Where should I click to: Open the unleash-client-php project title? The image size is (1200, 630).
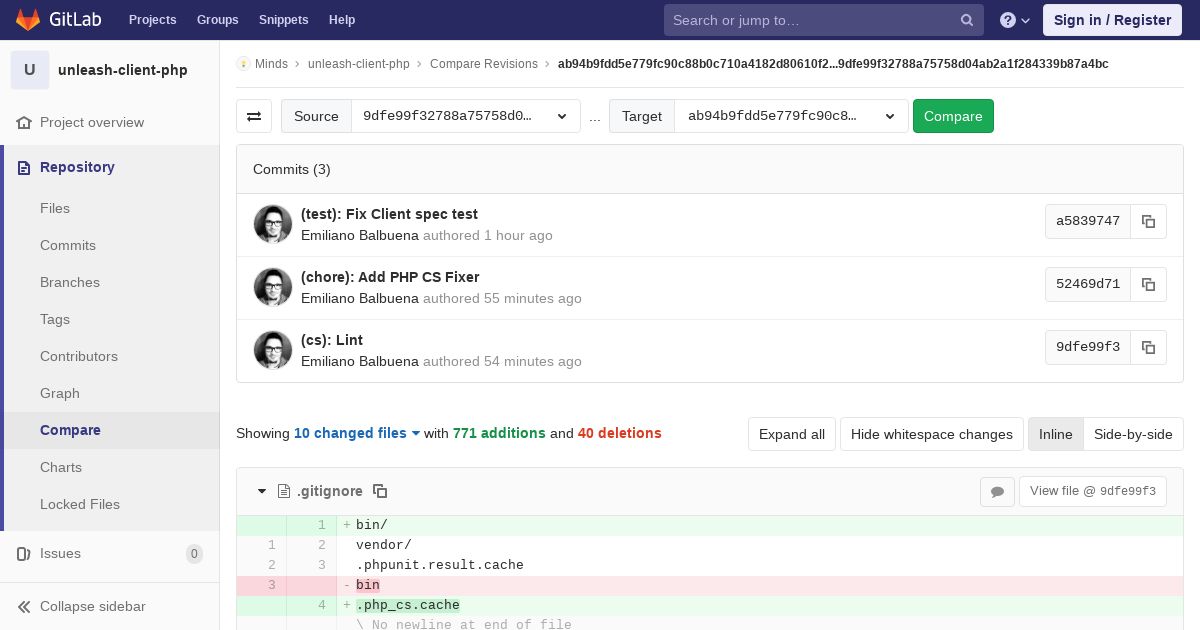tap(123, 70)
